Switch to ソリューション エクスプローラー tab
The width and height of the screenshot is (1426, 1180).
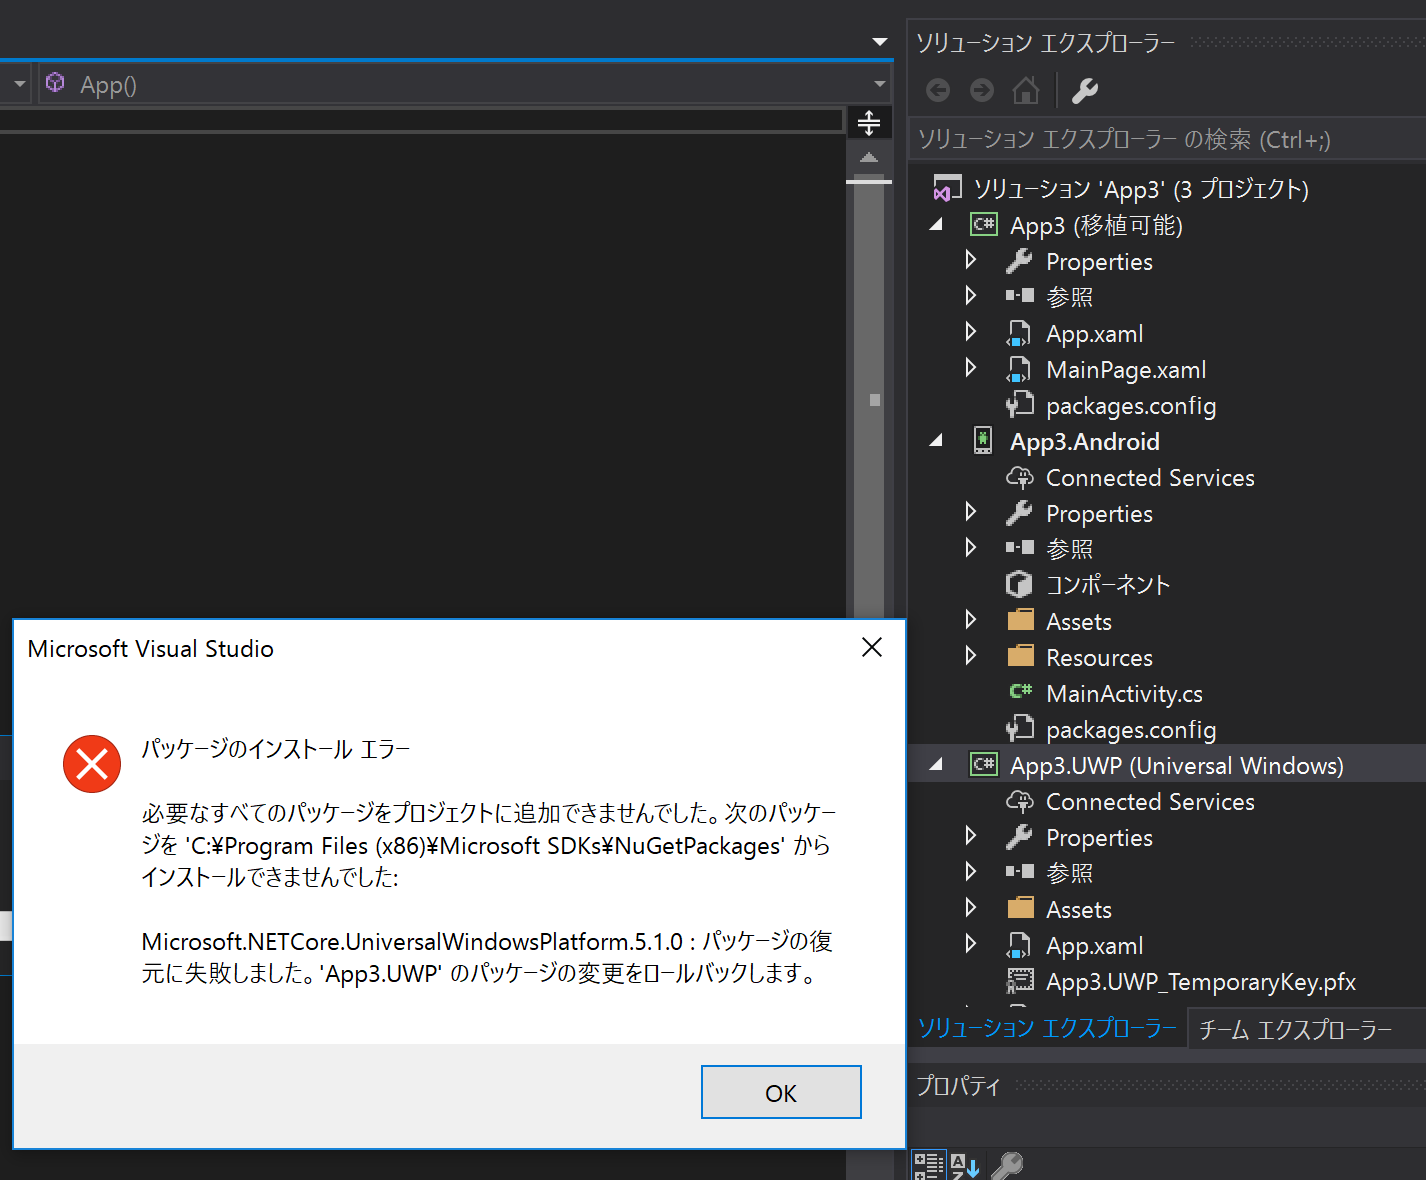1046,1028
